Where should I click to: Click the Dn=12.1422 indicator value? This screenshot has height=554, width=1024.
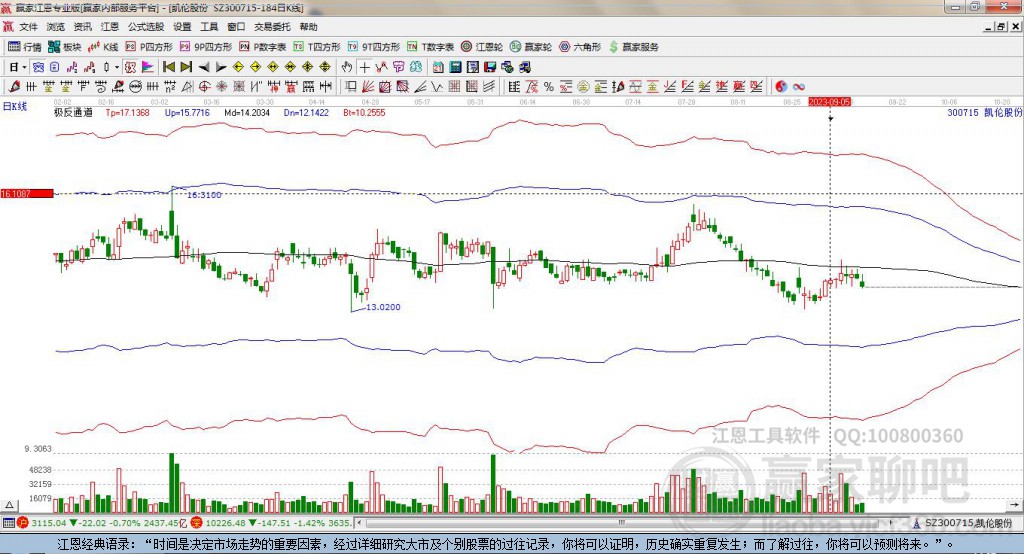[x=306, y=112]
